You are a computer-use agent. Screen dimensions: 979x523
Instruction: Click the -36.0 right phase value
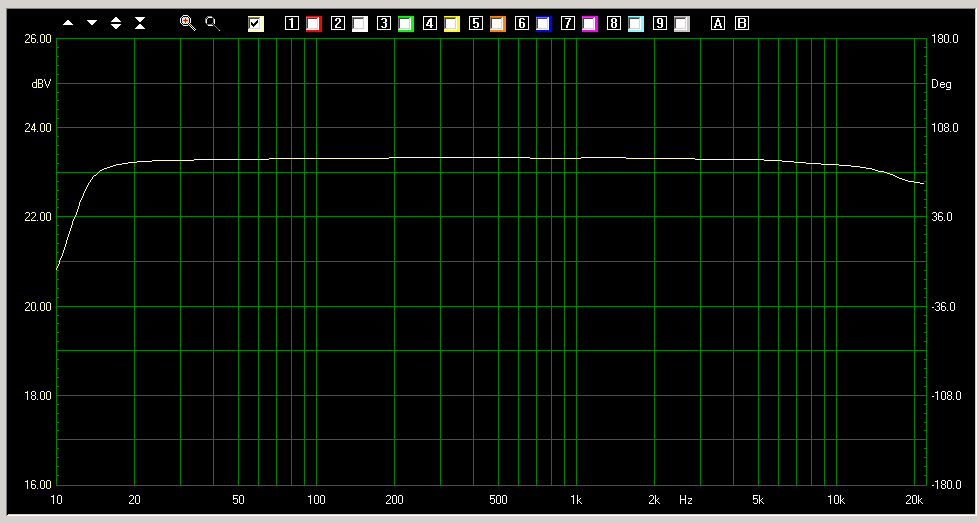pos(943,306)
